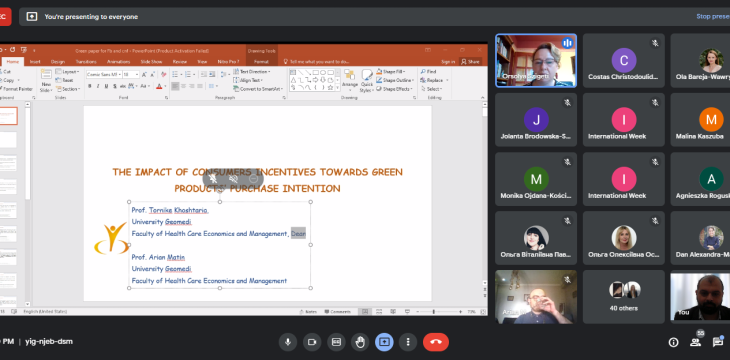Align text right in Paragraph group
Screen dimensions: 730x360
pyautogui.click(x=192, y=86)
